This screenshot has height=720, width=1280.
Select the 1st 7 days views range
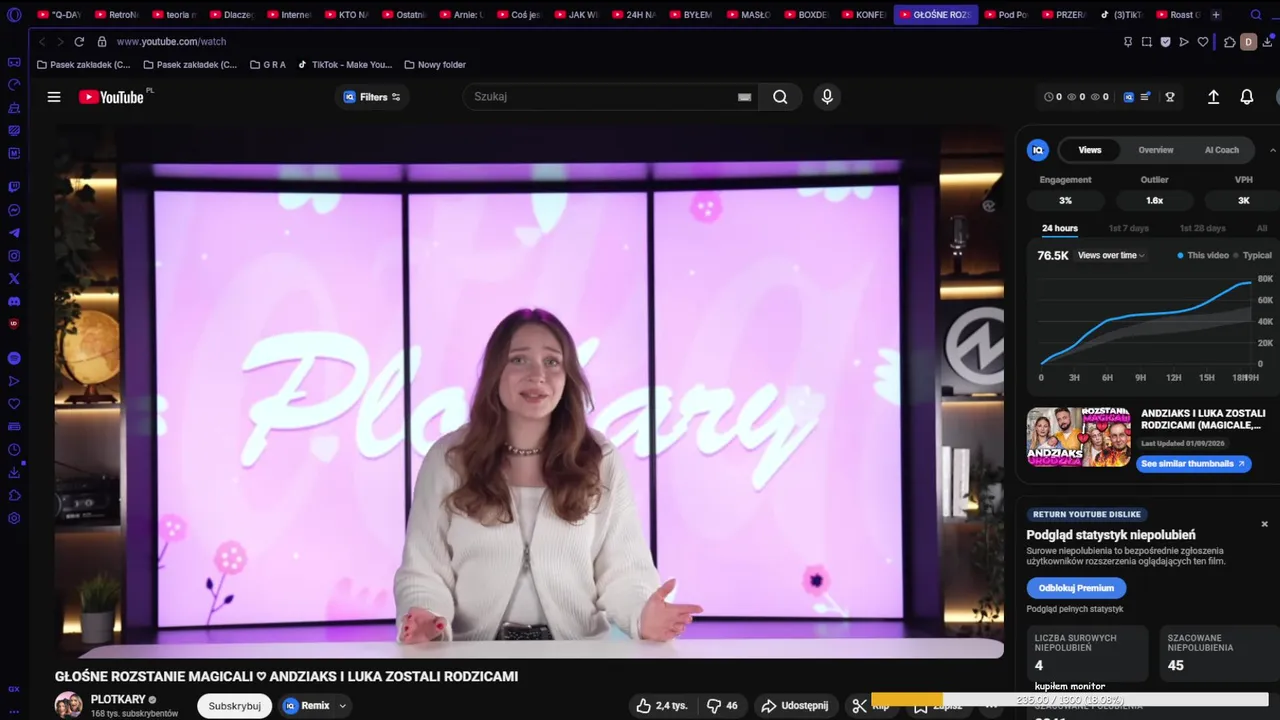[x=1128, y=228]
